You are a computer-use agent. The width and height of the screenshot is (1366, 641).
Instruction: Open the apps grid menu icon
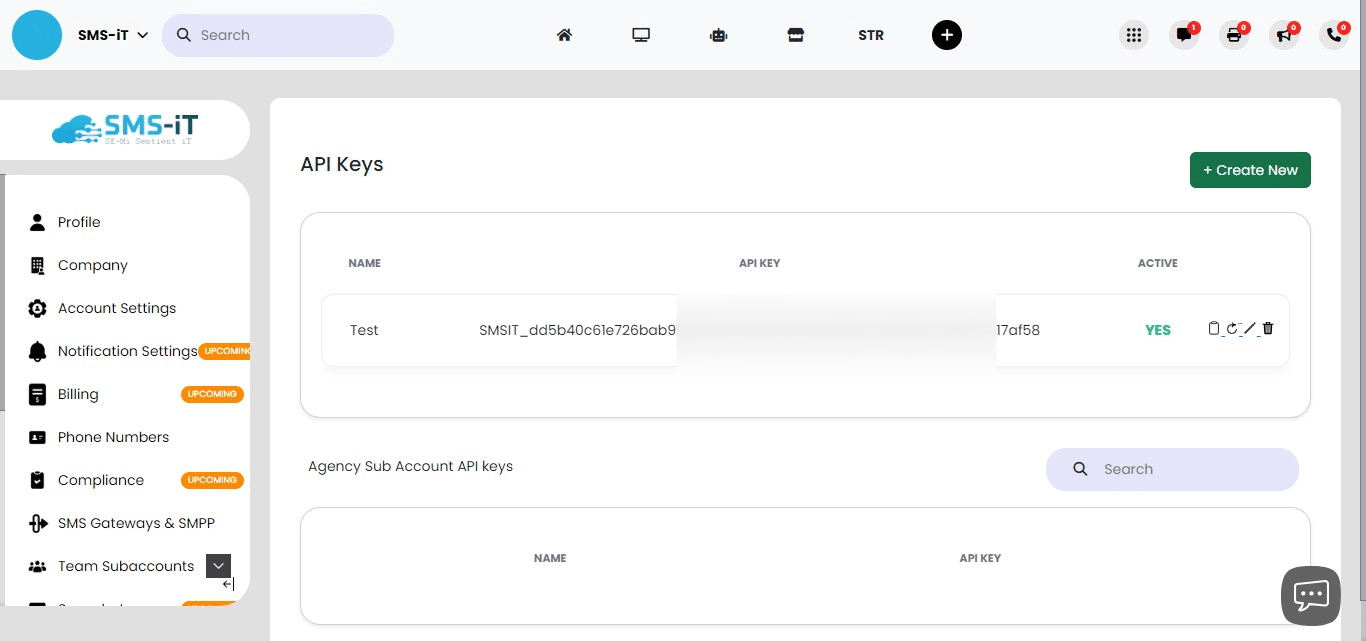click(1133, 35)
